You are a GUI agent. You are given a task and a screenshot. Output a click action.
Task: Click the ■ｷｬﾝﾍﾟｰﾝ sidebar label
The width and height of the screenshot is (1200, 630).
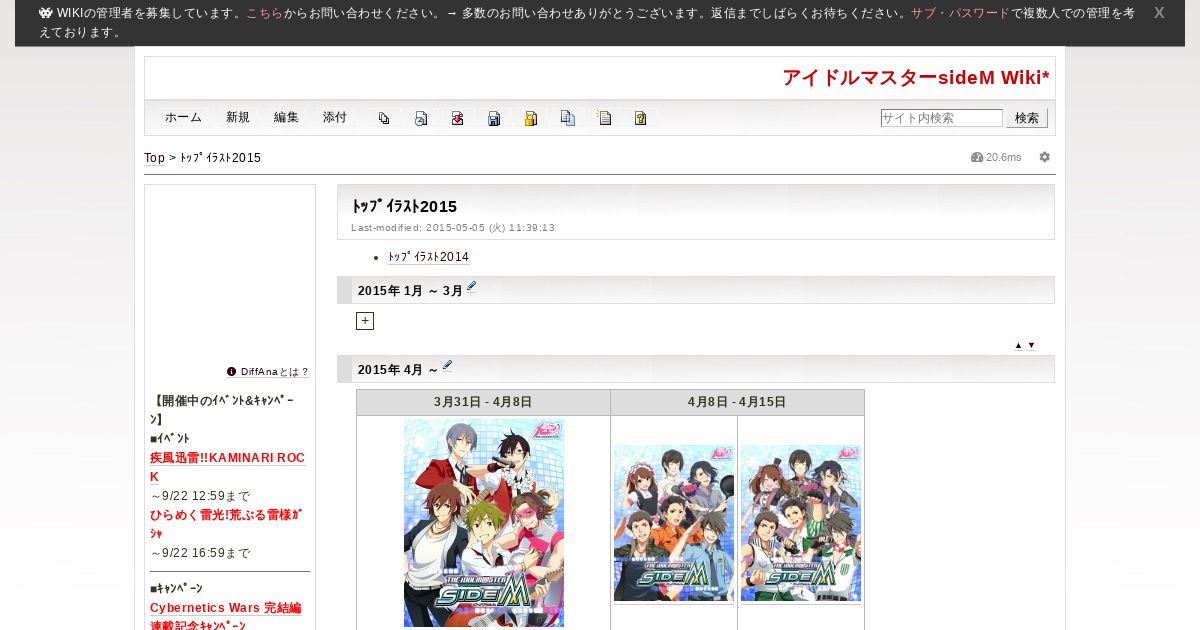coord(177,588)
